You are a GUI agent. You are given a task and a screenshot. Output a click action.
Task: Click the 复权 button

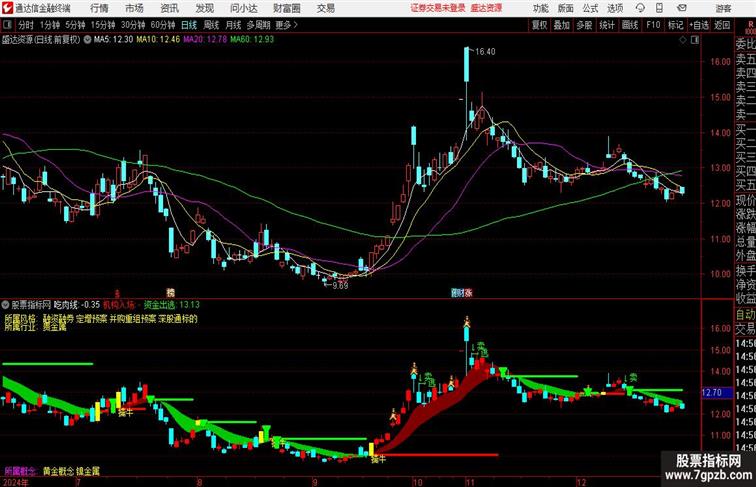click(x=539, y=25)
